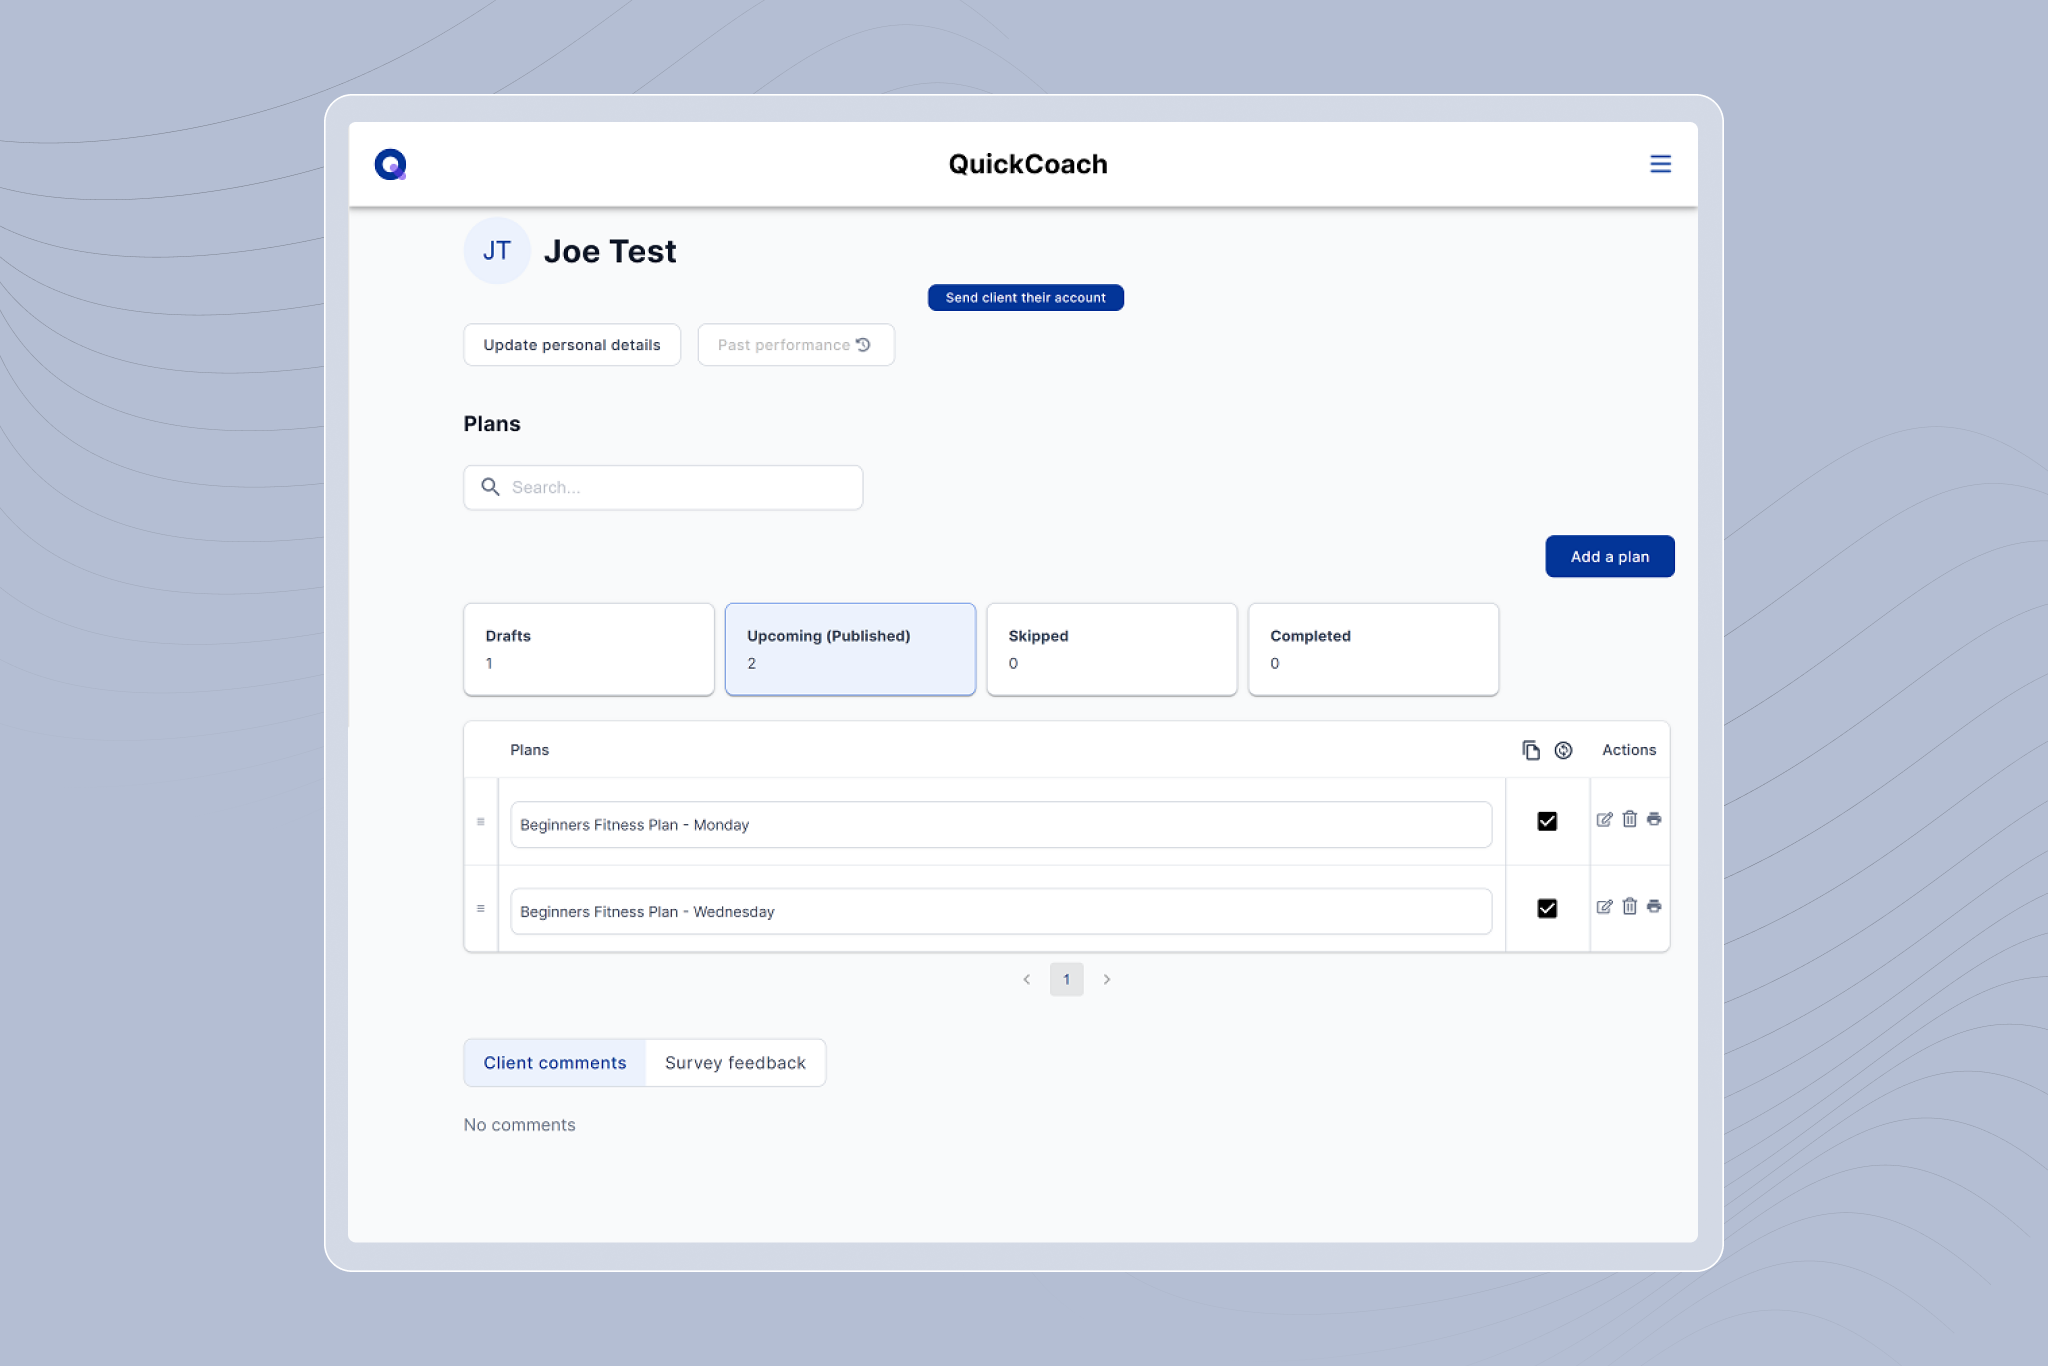Select the Upcoming (Published) tab
Image resolution: width=2048 pixels, height=1366 pixels.
[849, 648]
